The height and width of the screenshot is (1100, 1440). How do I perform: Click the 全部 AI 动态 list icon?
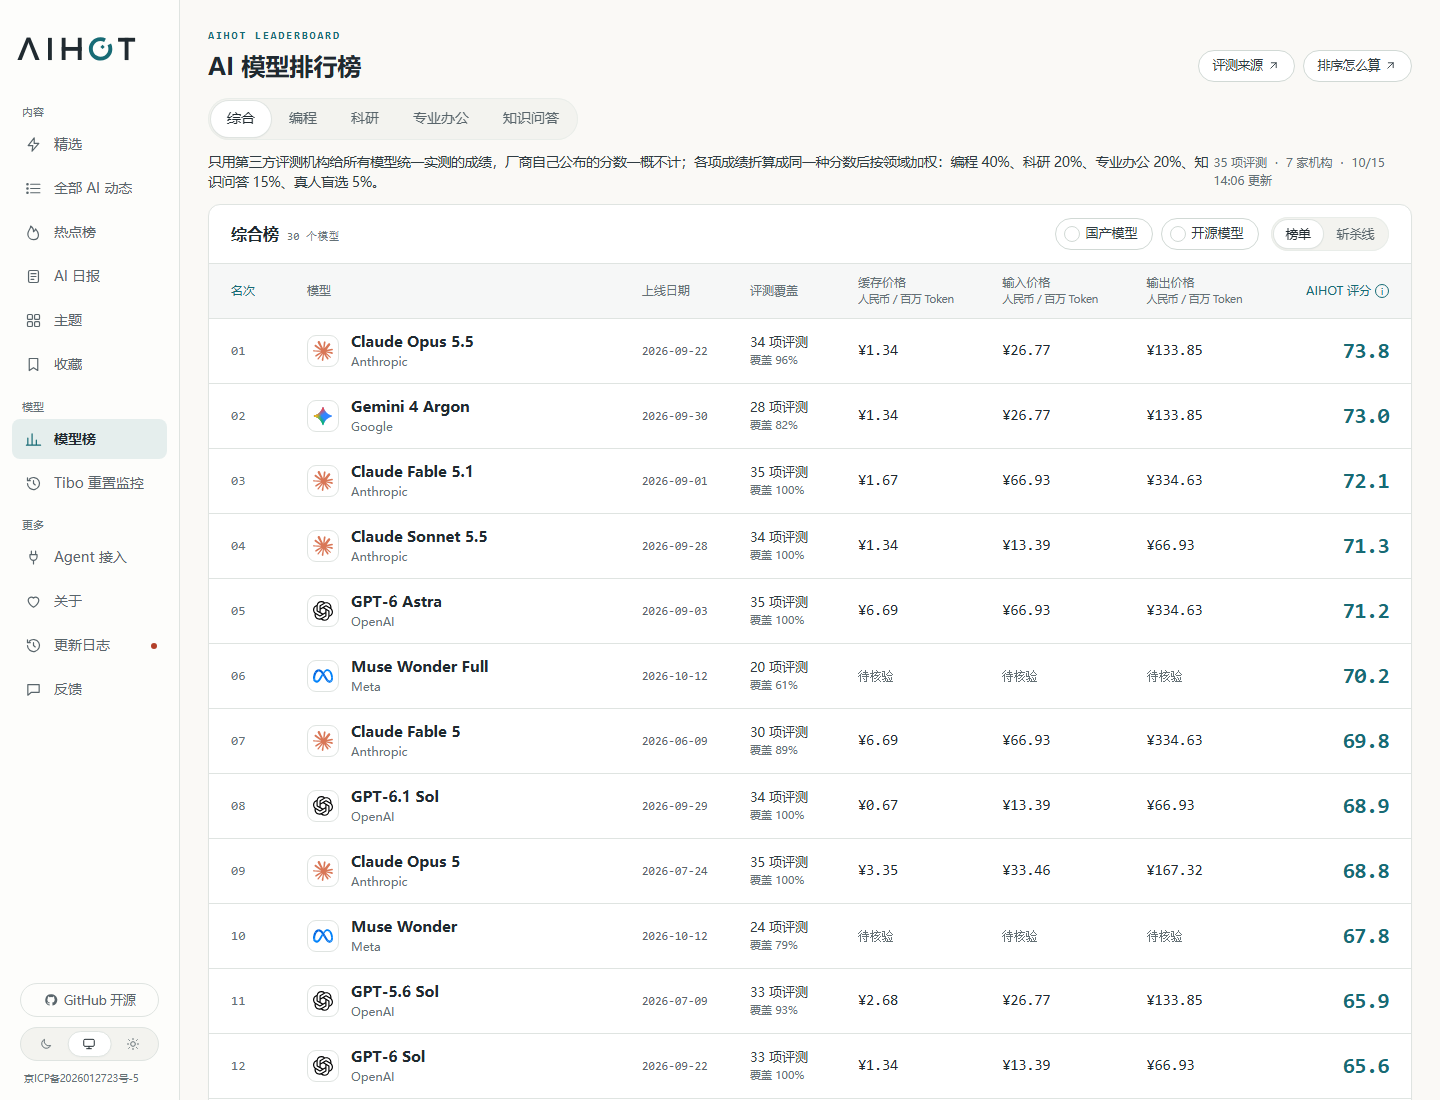pyautogui.click(x=33, y=188)
